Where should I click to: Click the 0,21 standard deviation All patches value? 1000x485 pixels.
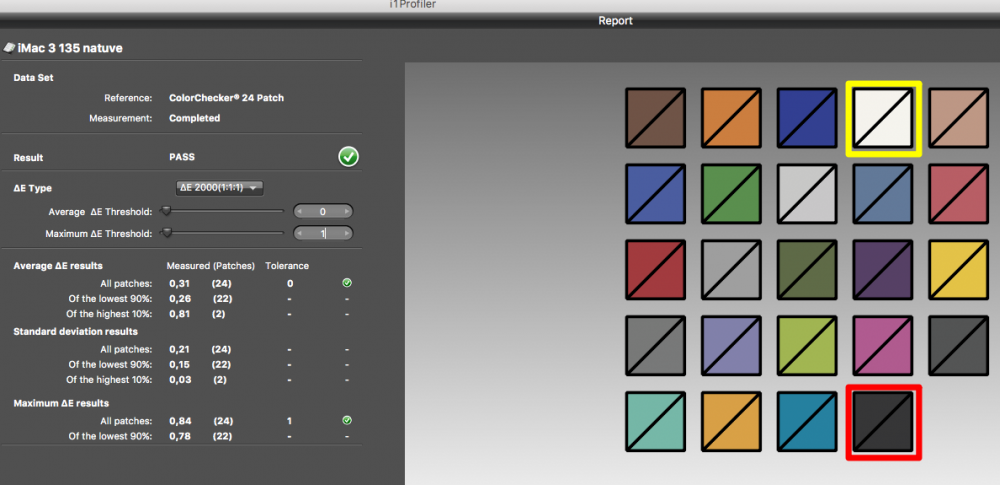[180, 349]
